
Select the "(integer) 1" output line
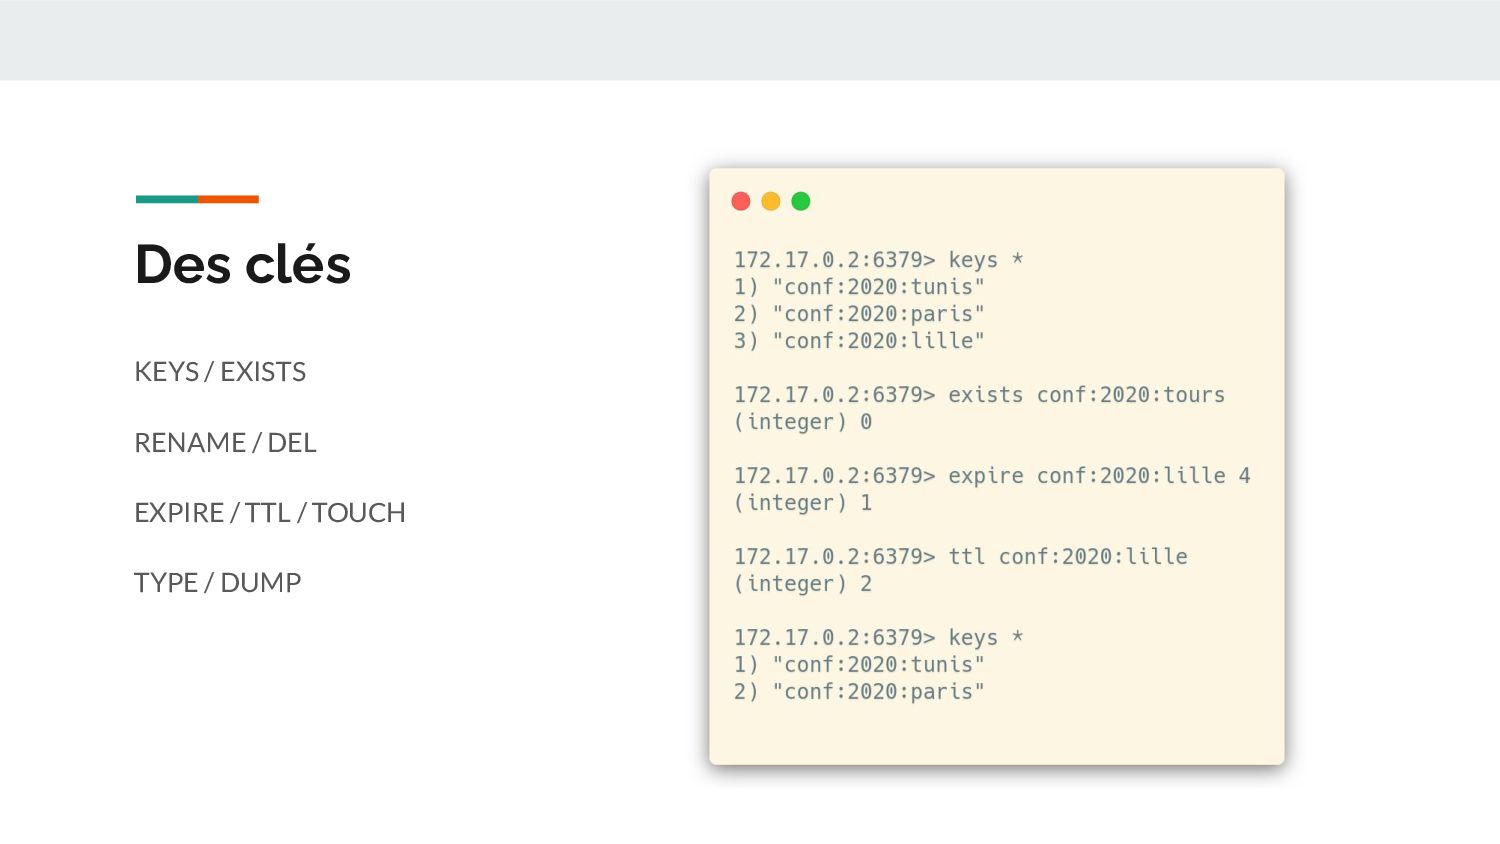tap(803, 503)
